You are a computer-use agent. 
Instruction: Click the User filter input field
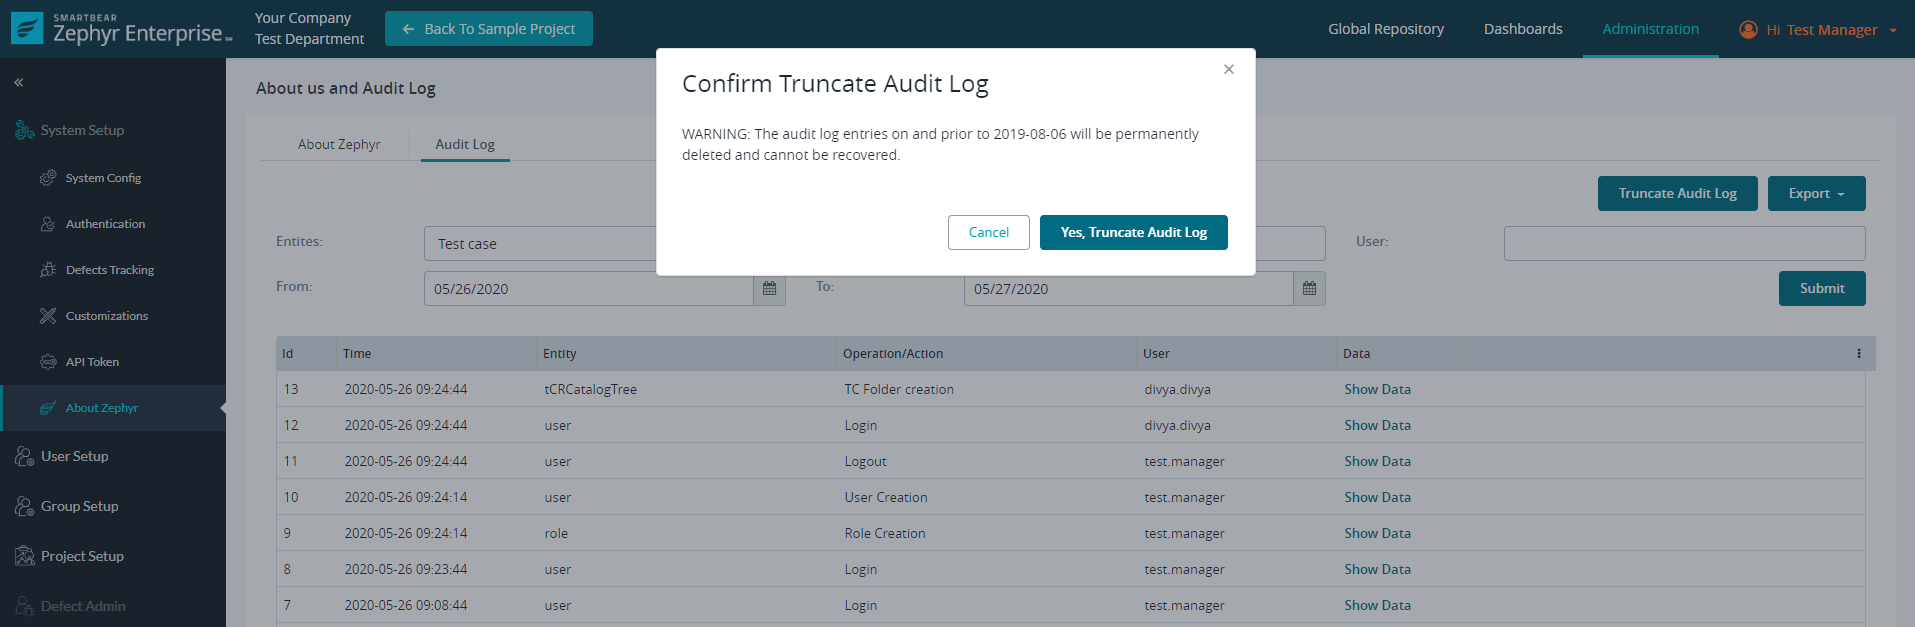[1684, 243]
